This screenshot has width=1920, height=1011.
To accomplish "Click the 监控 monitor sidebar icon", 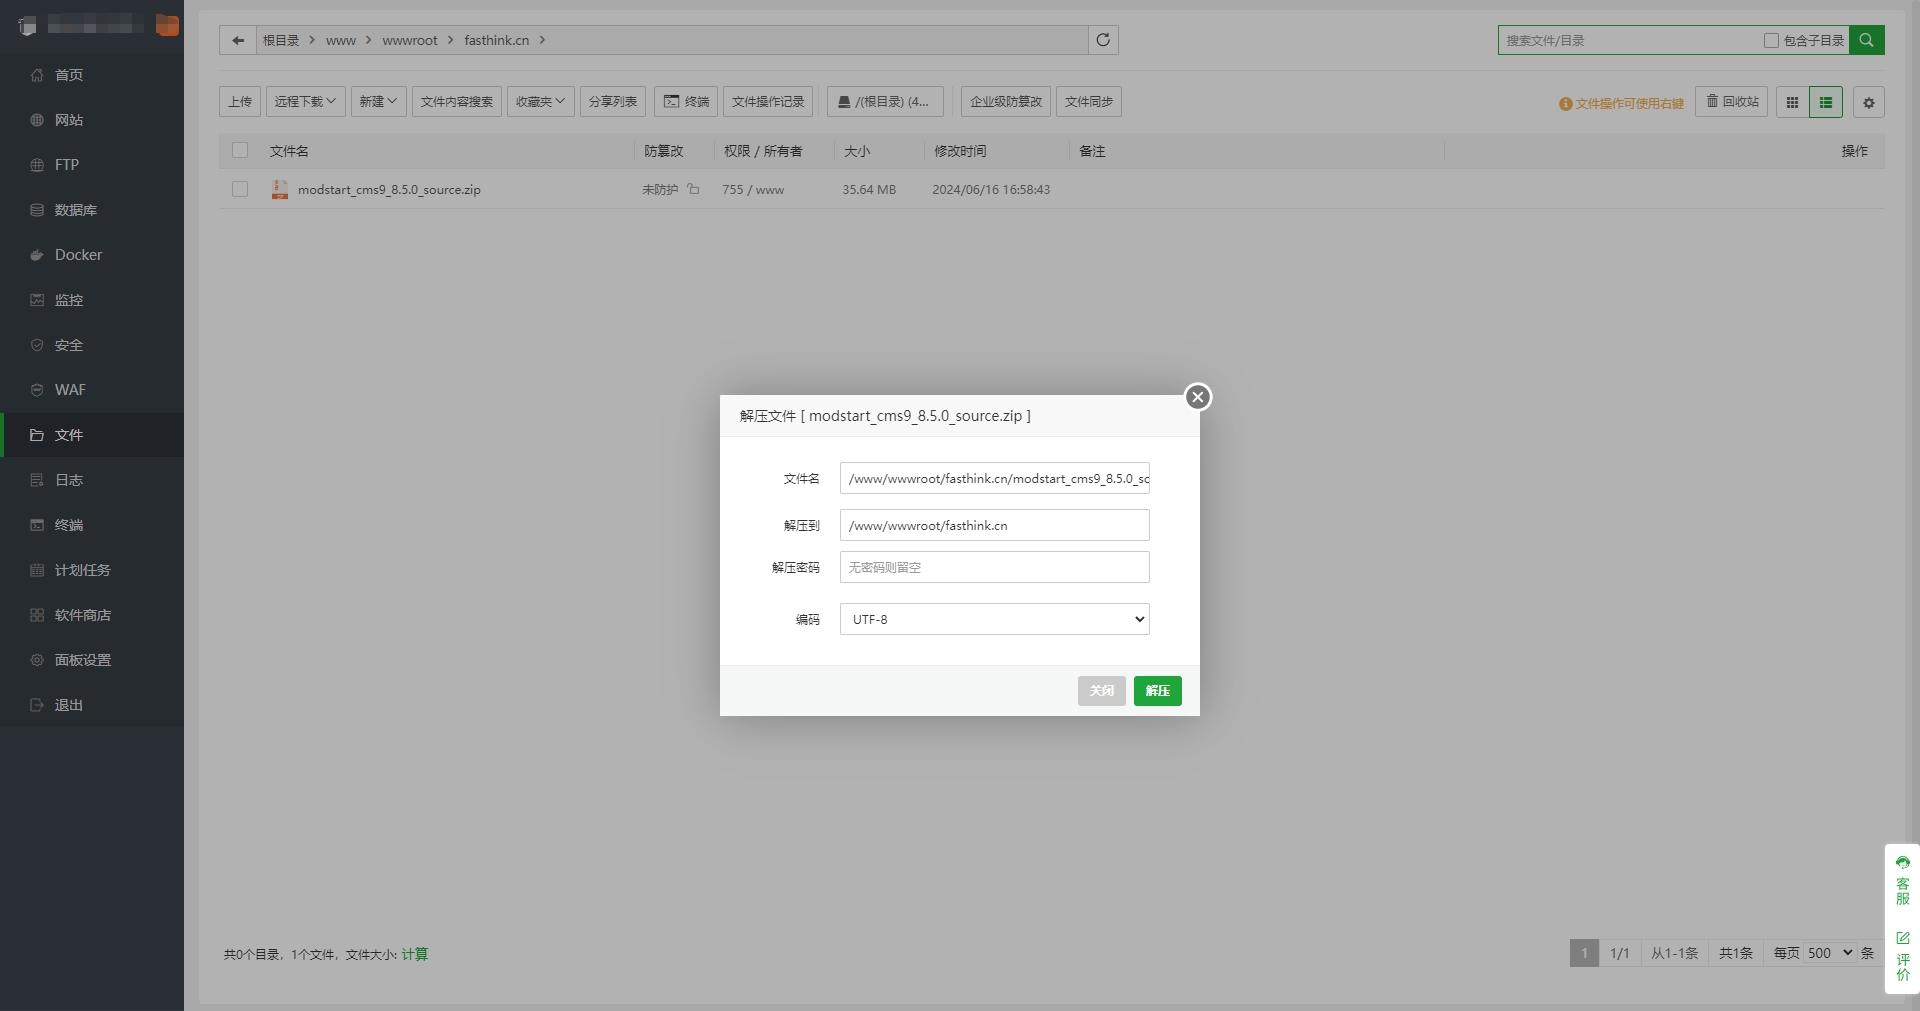I will (x=37, y=300).
